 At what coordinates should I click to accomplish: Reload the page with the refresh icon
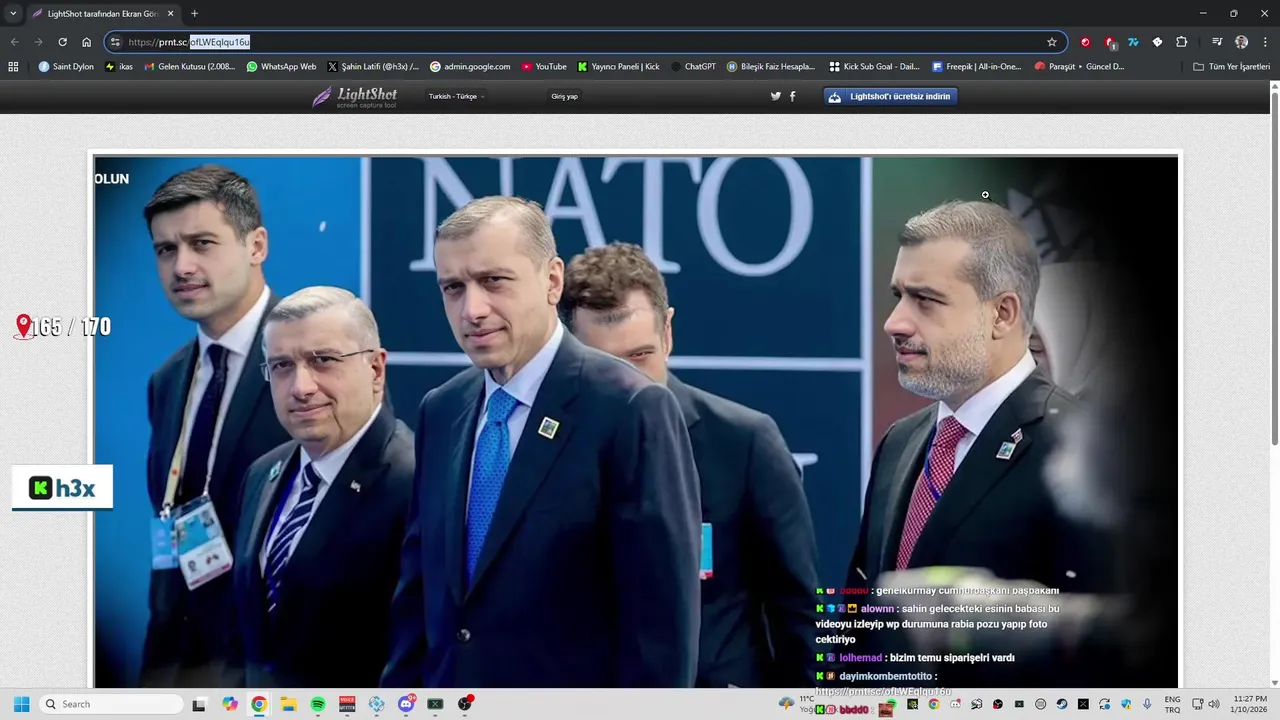pyautogui.click(x=62, y=42)
